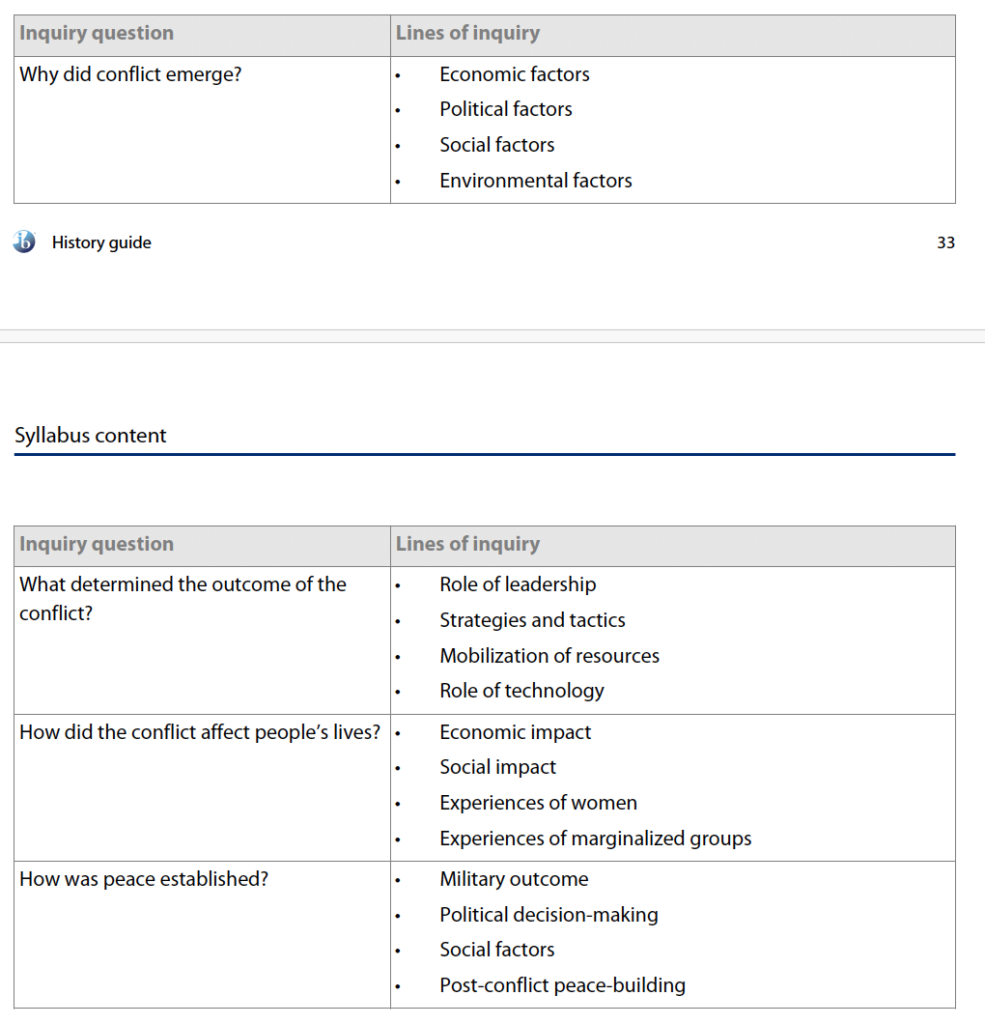Select Experiences of women line

pos(538,803)
